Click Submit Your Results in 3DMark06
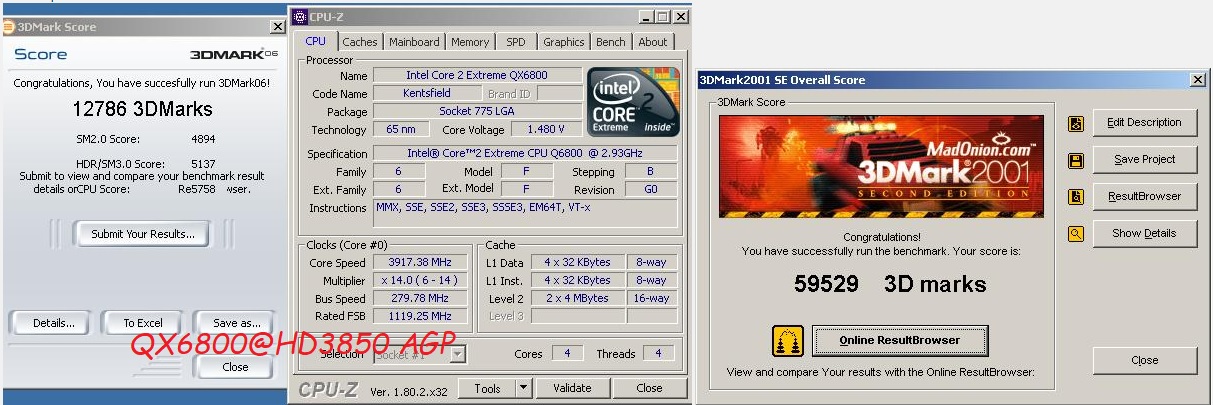The width and height of the screenshot is (1213, 405). [x=142, y=234]
